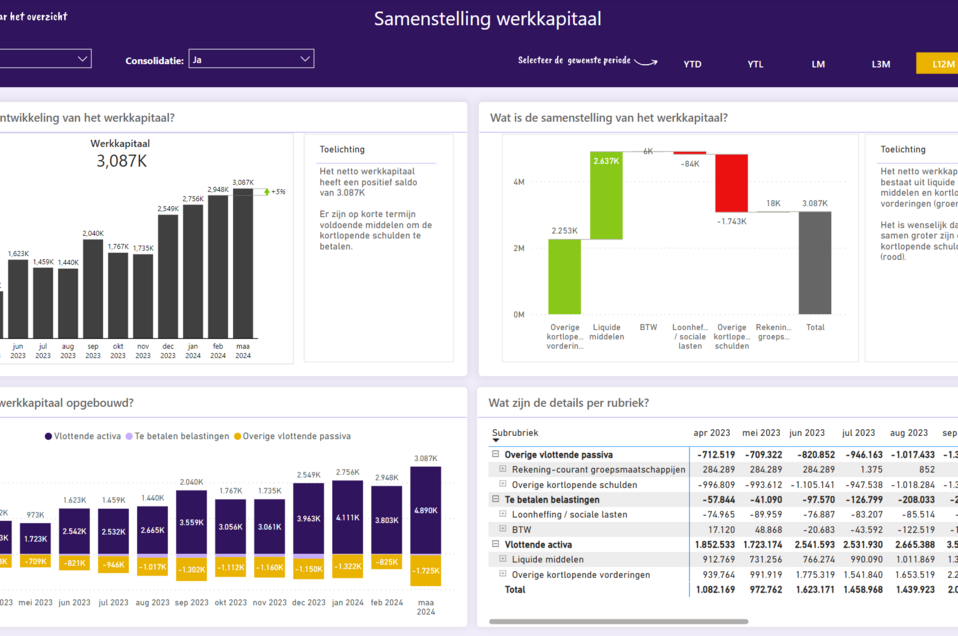Expand the BTW row in table
Viewport: 958px width, 636px height.
coord(503,529)
